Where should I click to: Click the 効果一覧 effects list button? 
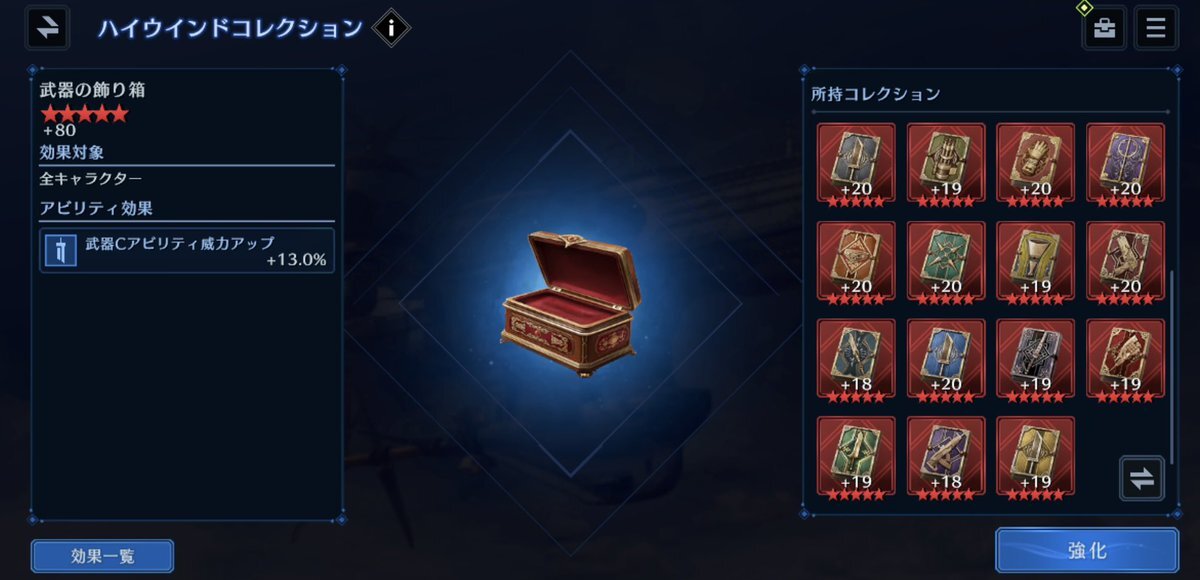pos(102,556)
